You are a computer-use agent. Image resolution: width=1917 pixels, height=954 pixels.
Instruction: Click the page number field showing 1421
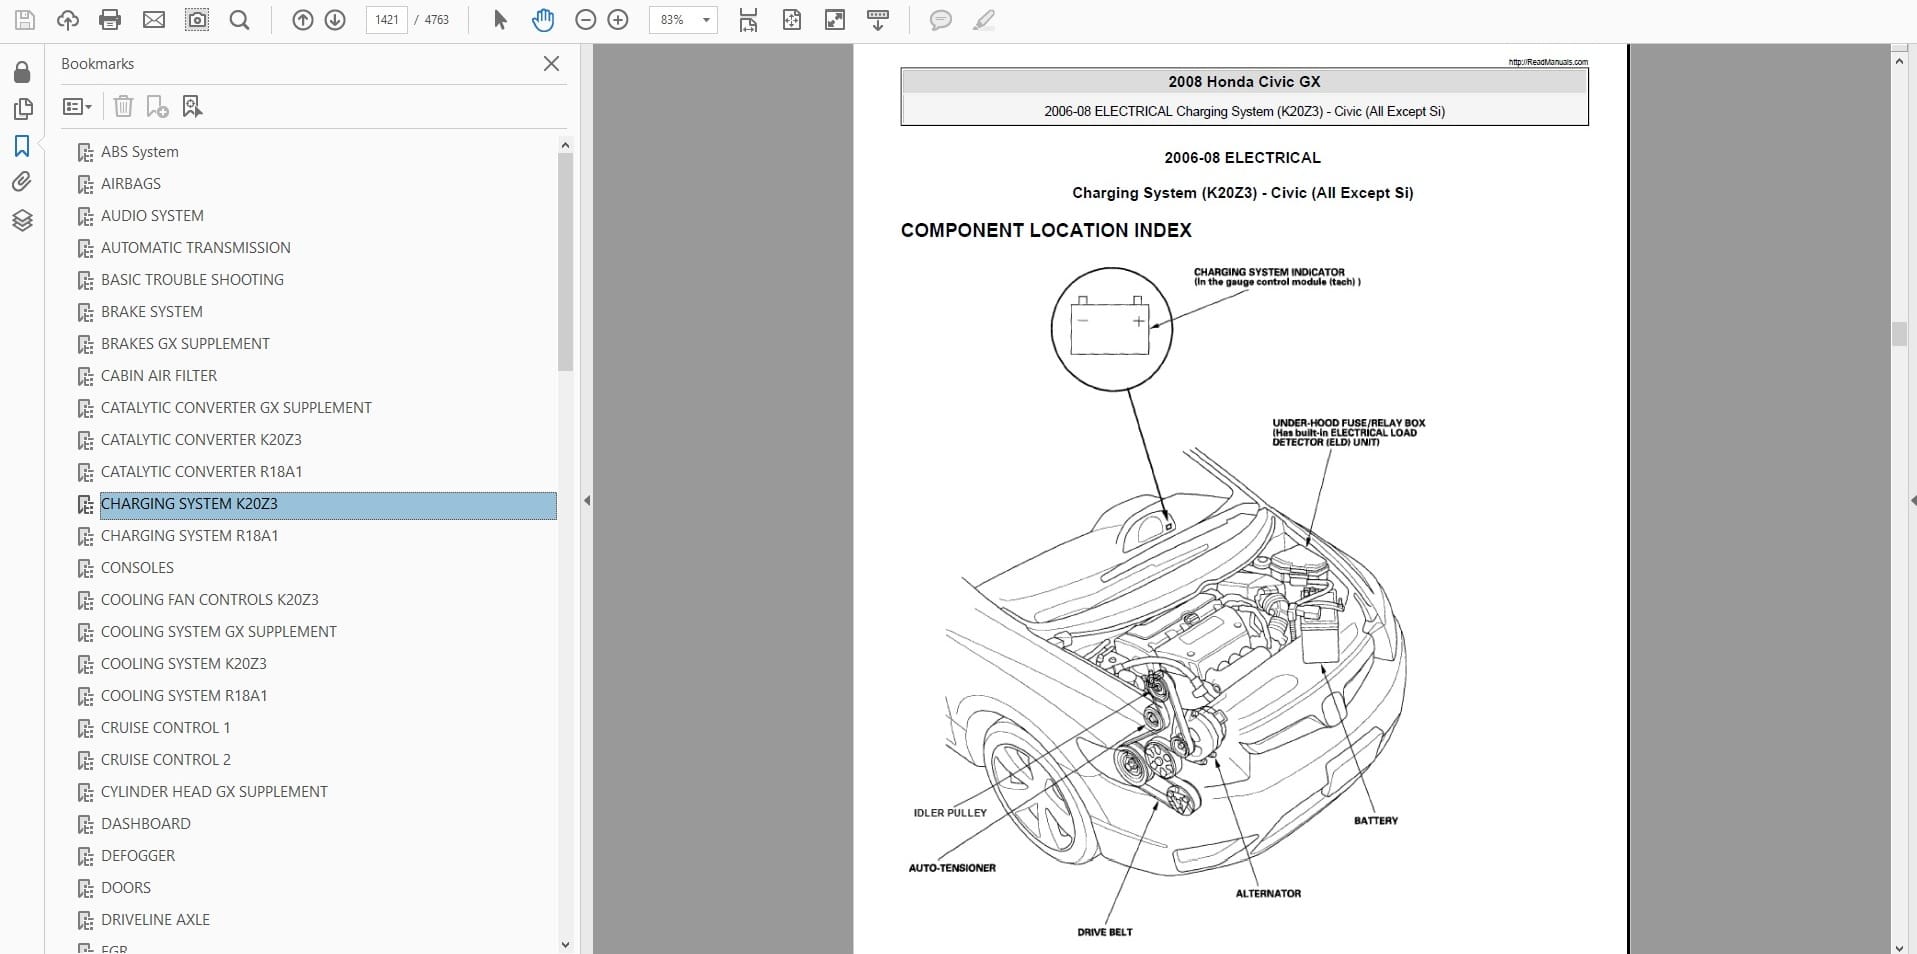pos(387,20)
